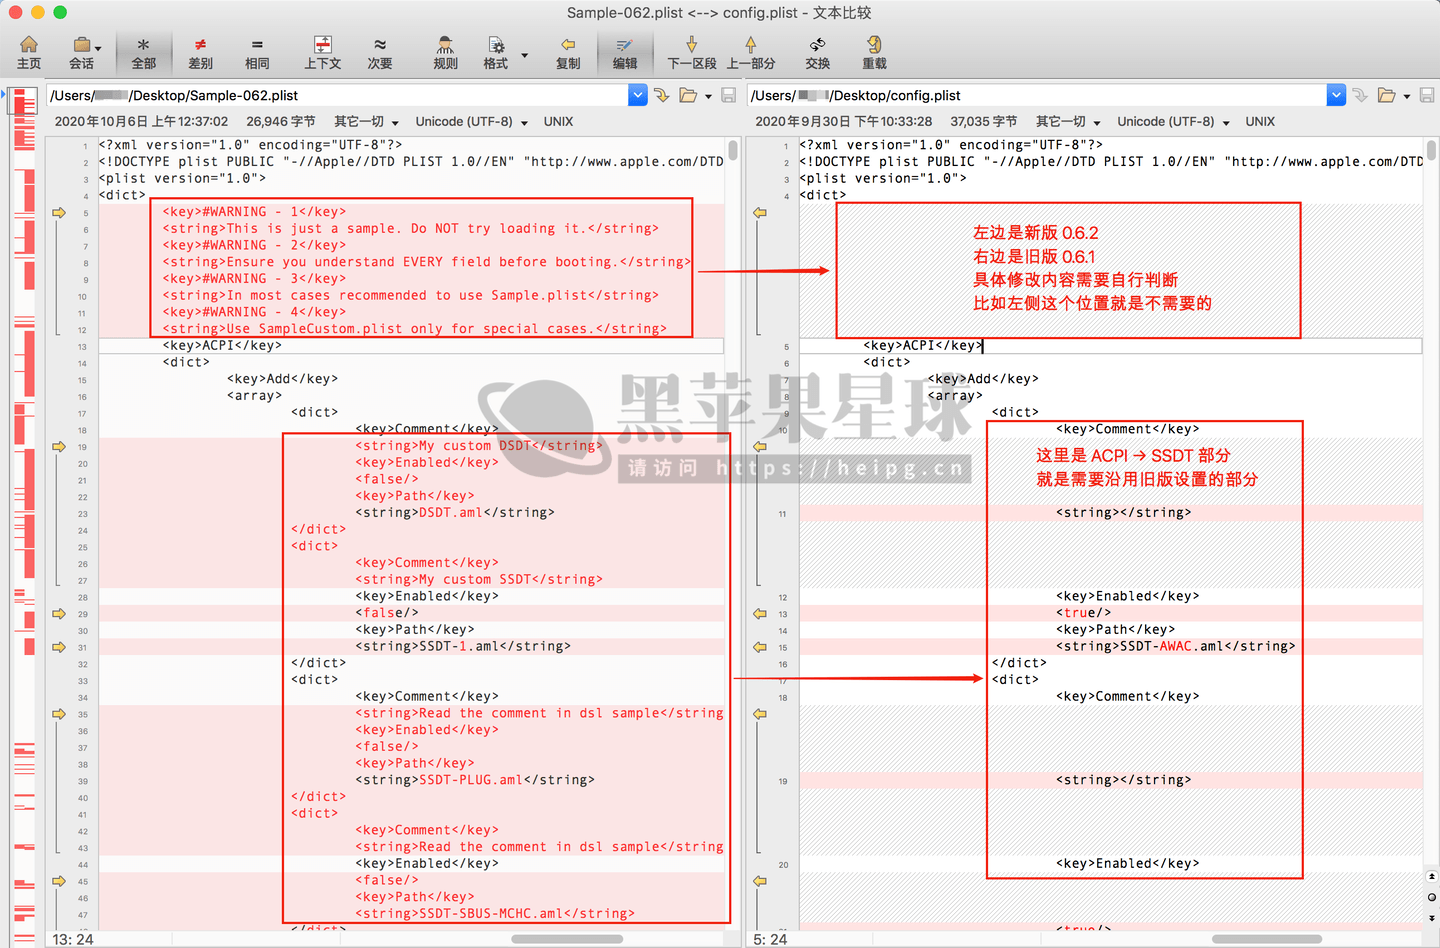This screenshot has height=948, width=1440.
Task: Toggle 差别 (Differences) display filter
Action: point(201,52)
